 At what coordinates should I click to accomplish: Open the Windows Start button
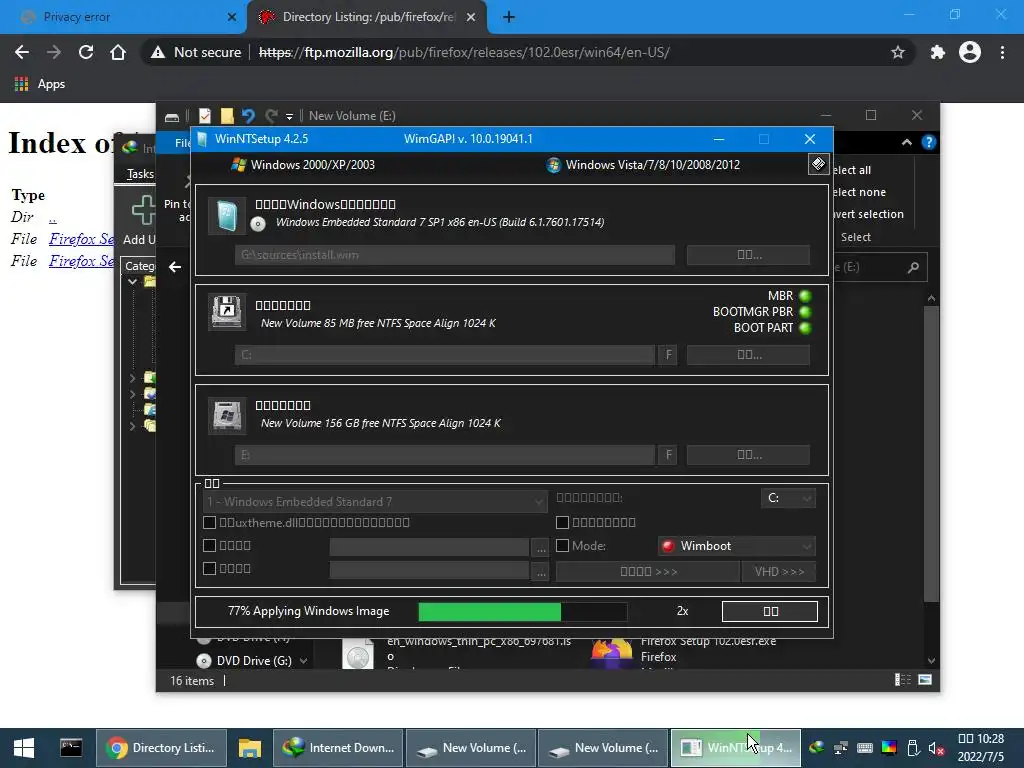[24, 748]
